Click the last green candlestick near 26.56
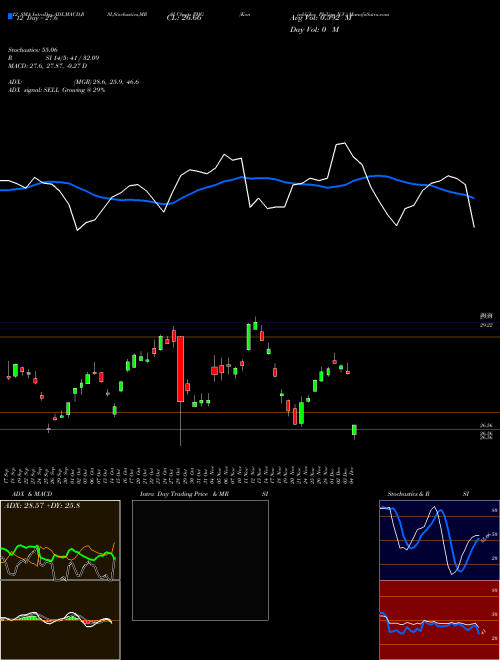 click(x=354, y=430)
